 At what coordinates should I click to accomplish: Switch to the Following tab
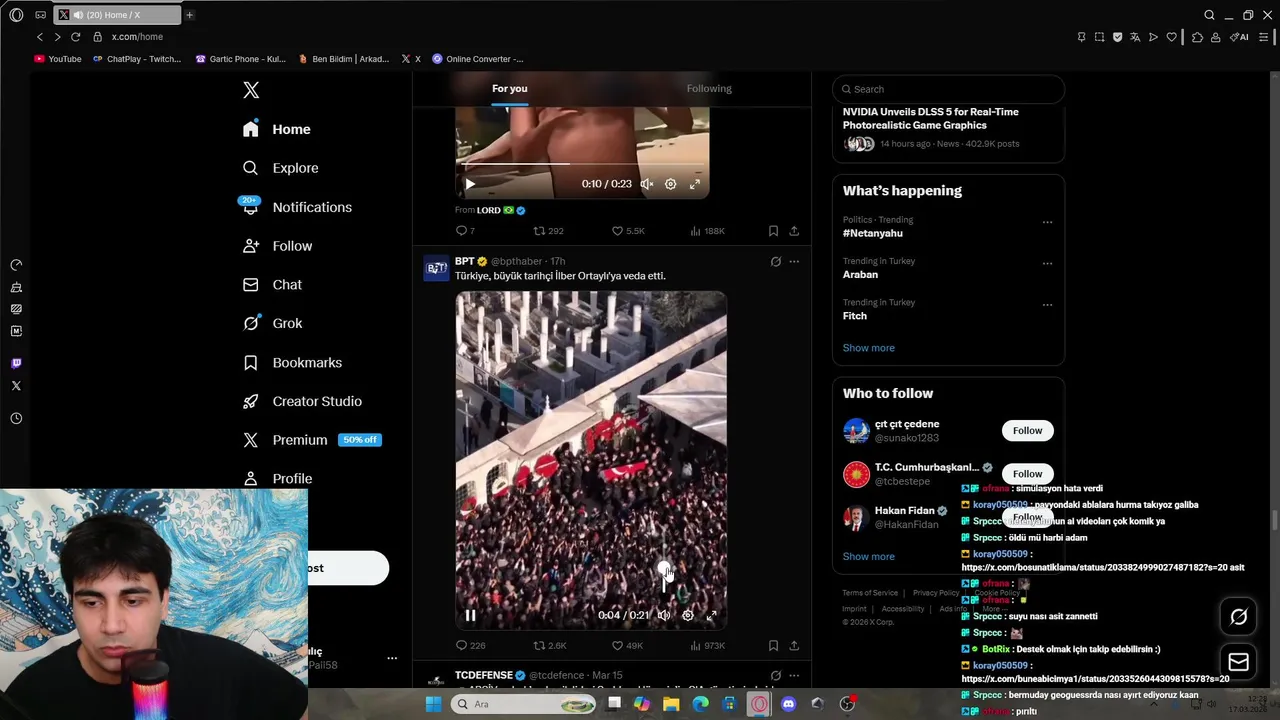709,89
